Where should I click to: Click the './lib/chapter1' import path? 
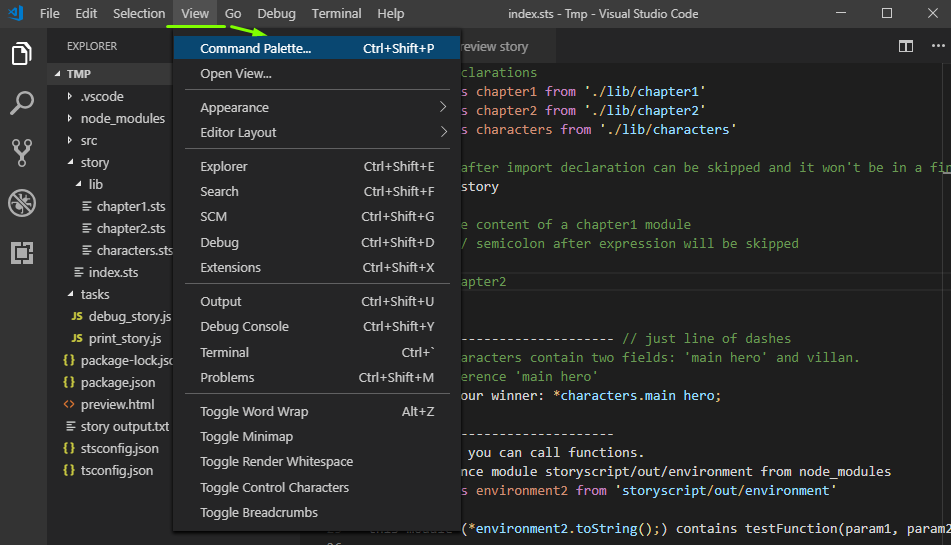(645, 92)
